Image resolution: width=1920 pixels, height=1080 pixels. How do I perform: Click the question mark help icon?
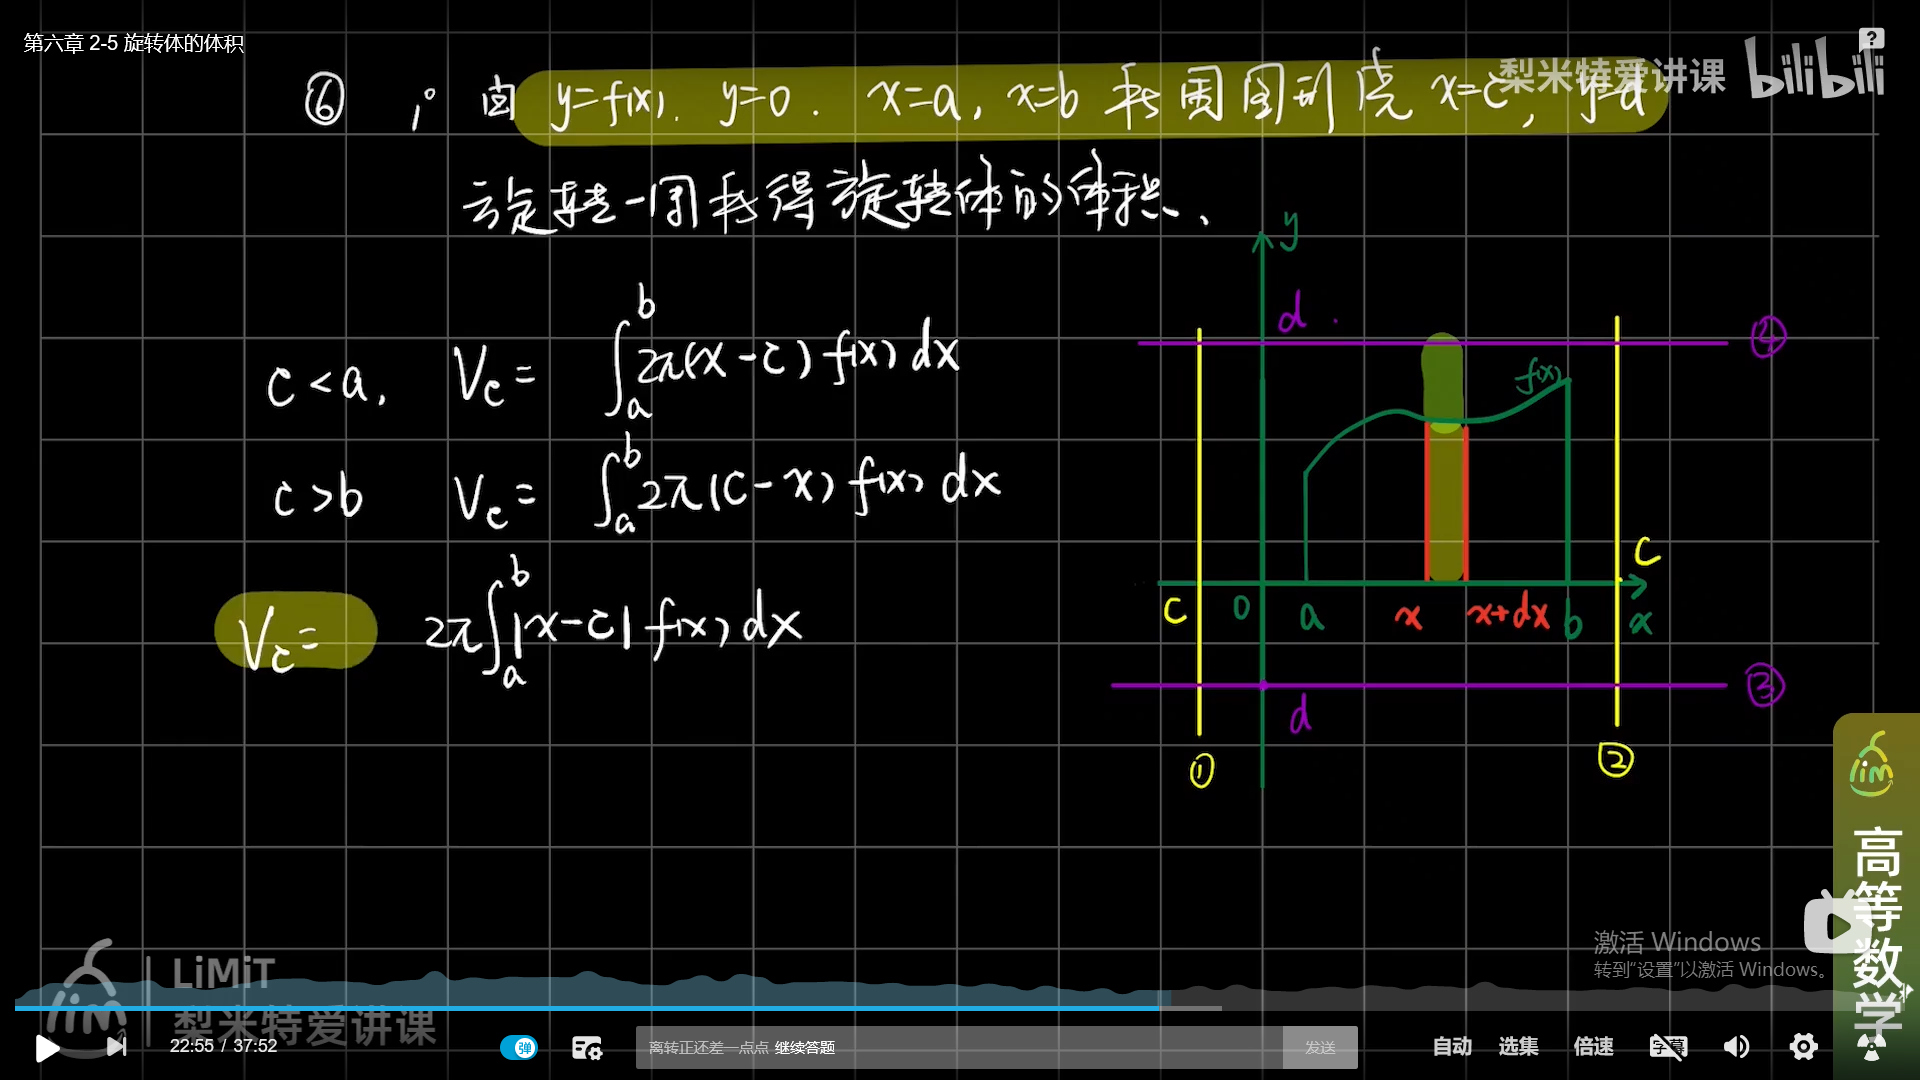[x=1871, y=38]
